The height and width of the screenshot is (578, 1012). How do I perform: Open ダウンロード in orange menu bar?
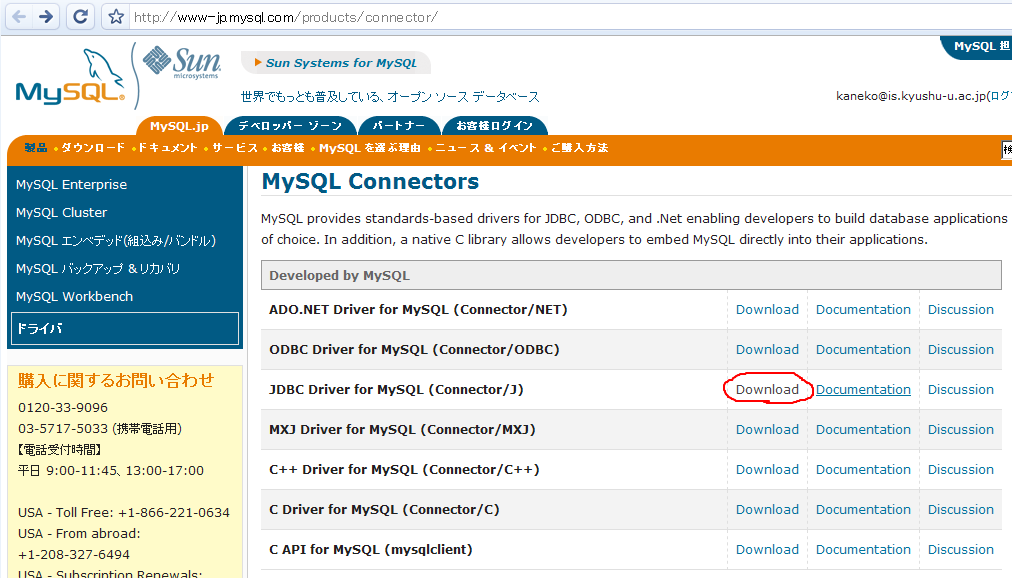[x=93, y=148]
